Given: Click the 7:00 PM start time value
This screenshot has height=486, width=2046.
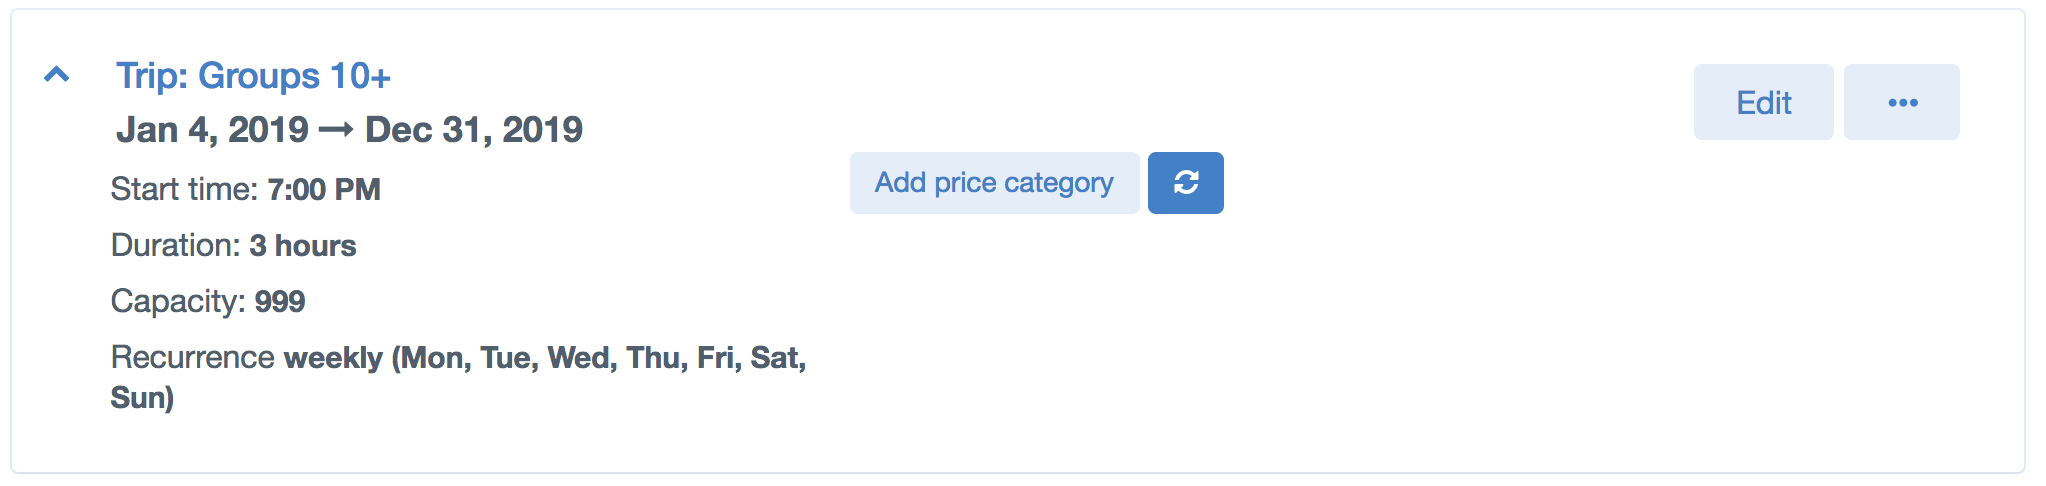Looking at the screenshot, I should [x=324, y=189].
